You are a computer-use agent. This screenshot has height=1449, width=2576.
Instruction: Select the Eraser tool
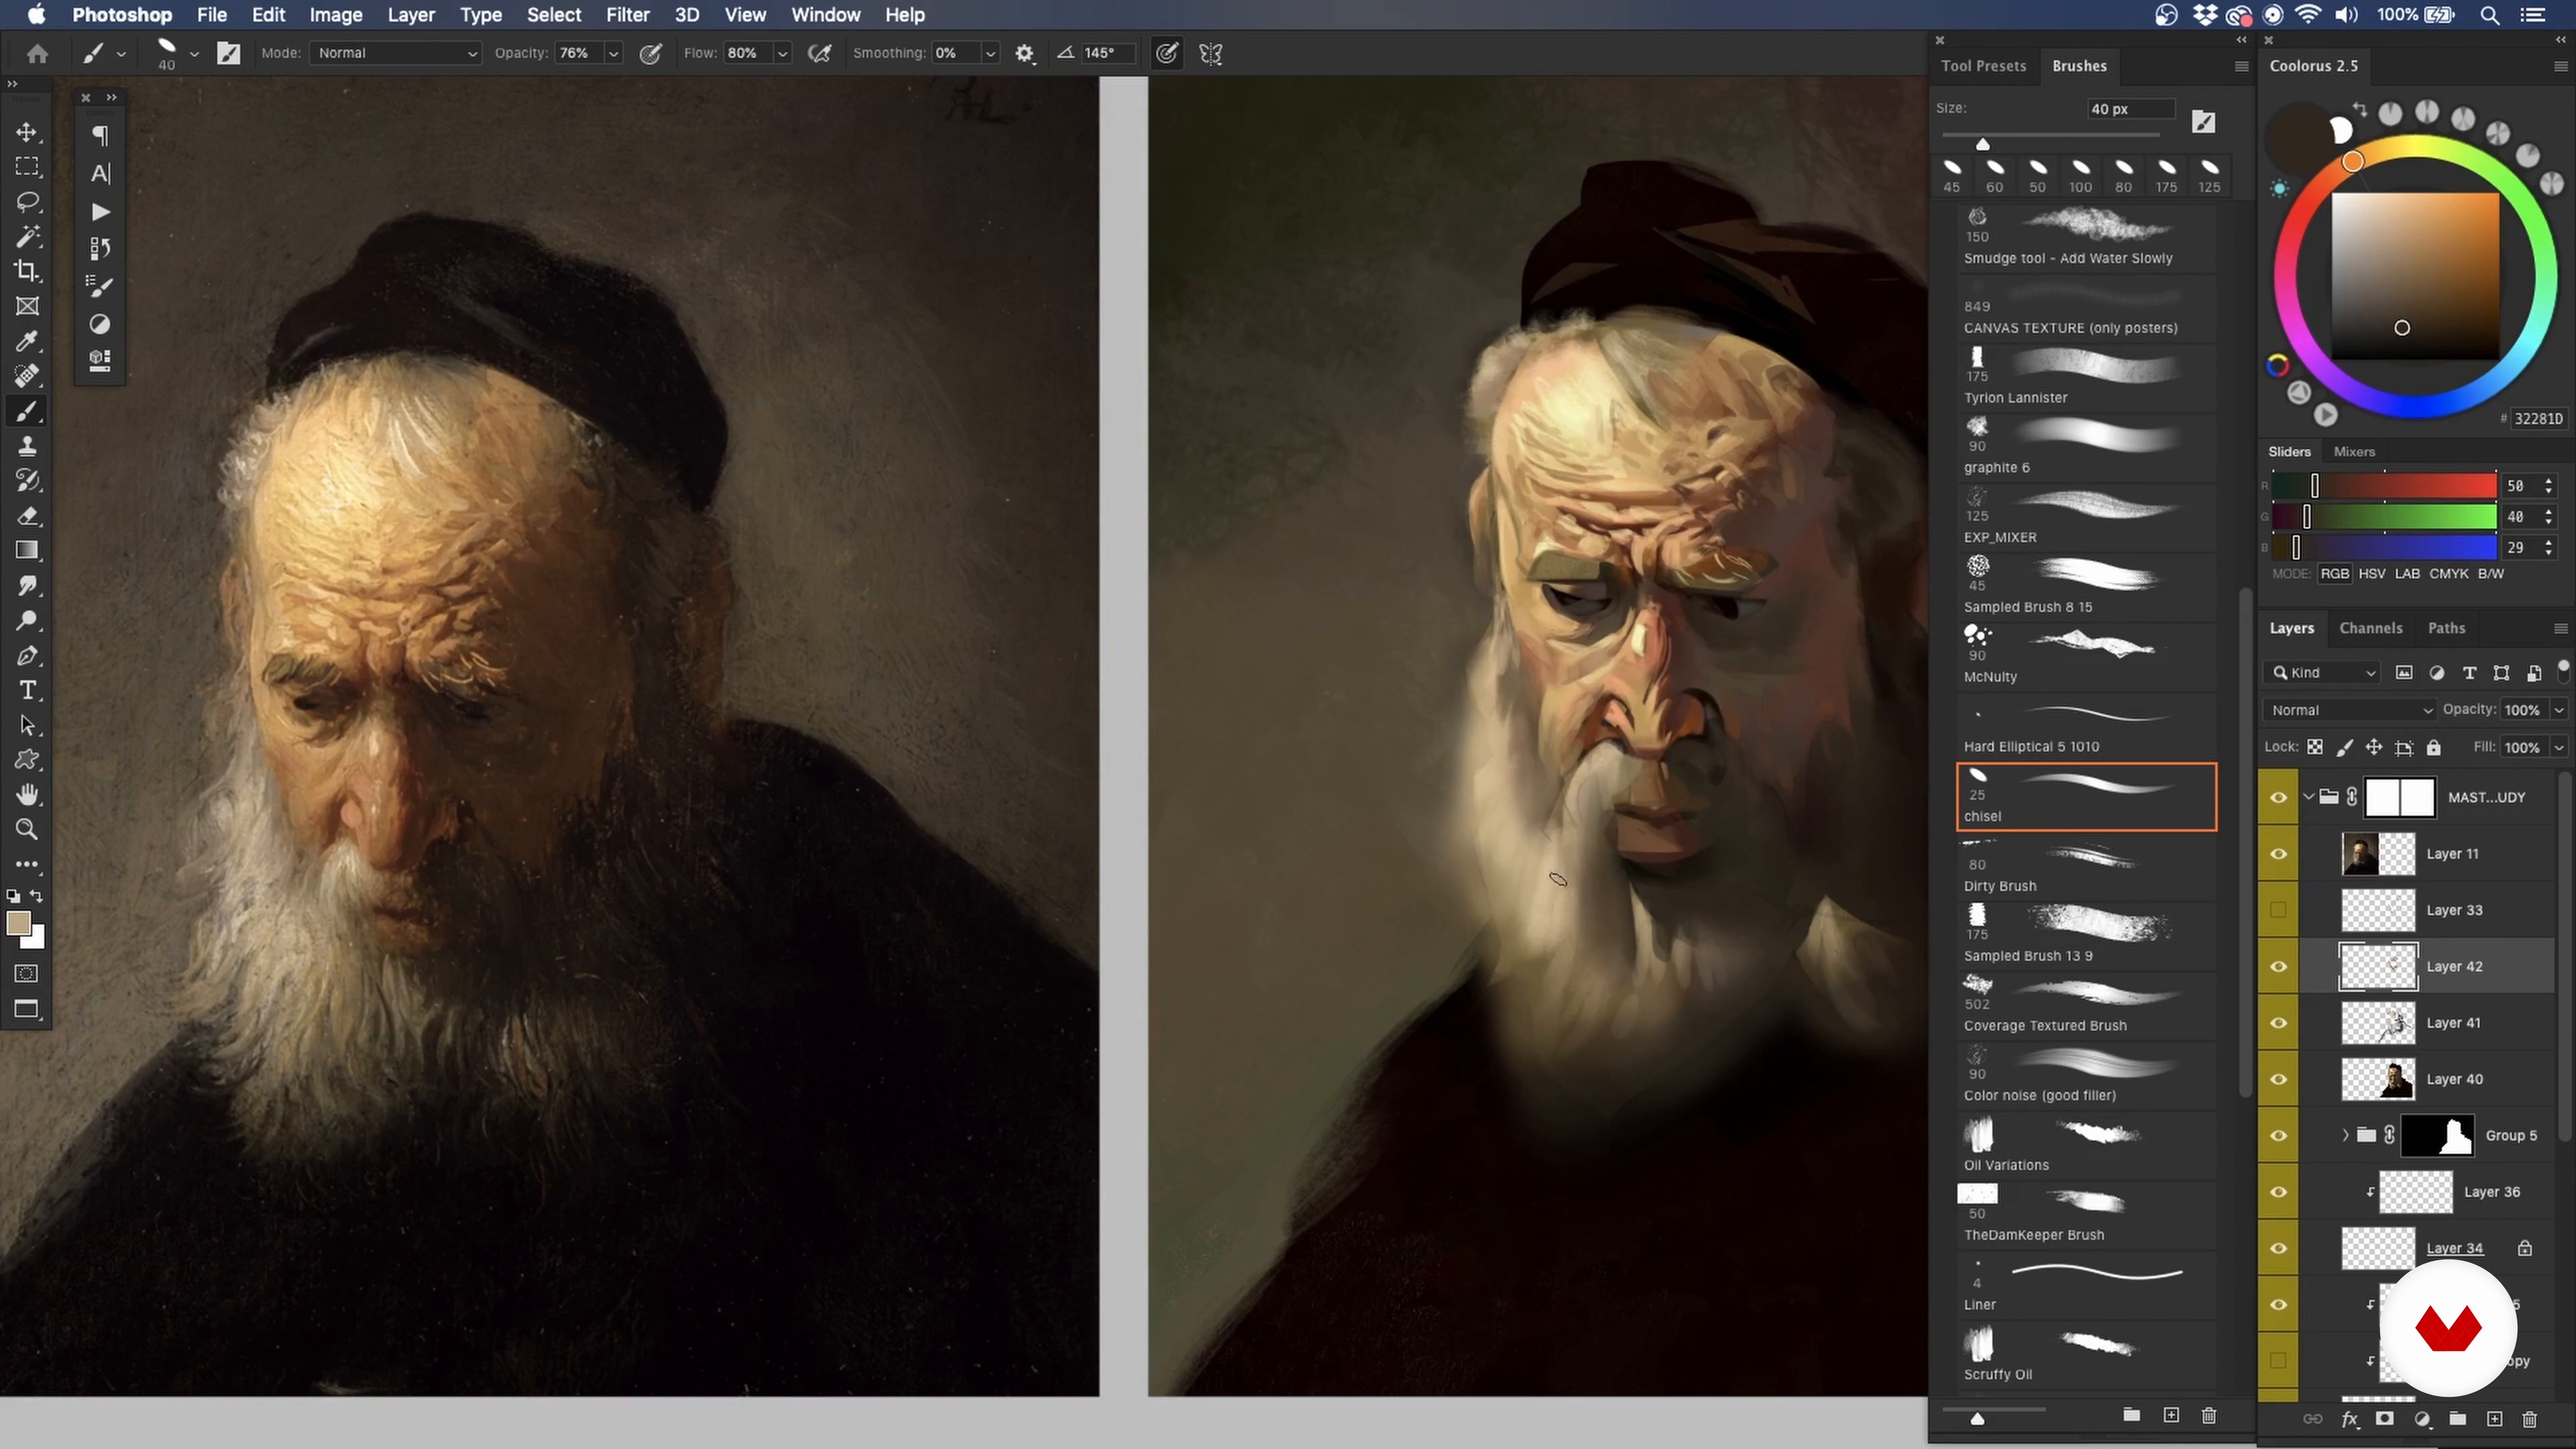coord(27,516)
